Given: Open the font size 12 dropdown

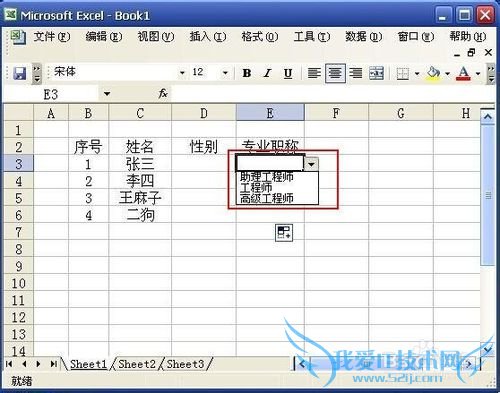Looking at the screenshot, I should tap(225, 73).
